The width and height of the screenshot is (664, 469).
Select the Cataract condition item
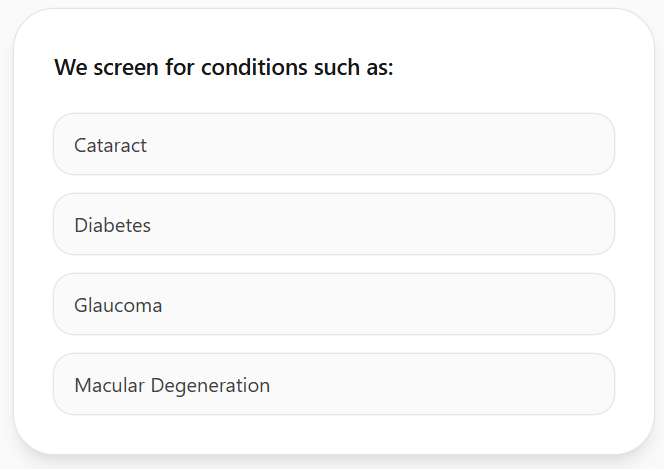point(333,144)
